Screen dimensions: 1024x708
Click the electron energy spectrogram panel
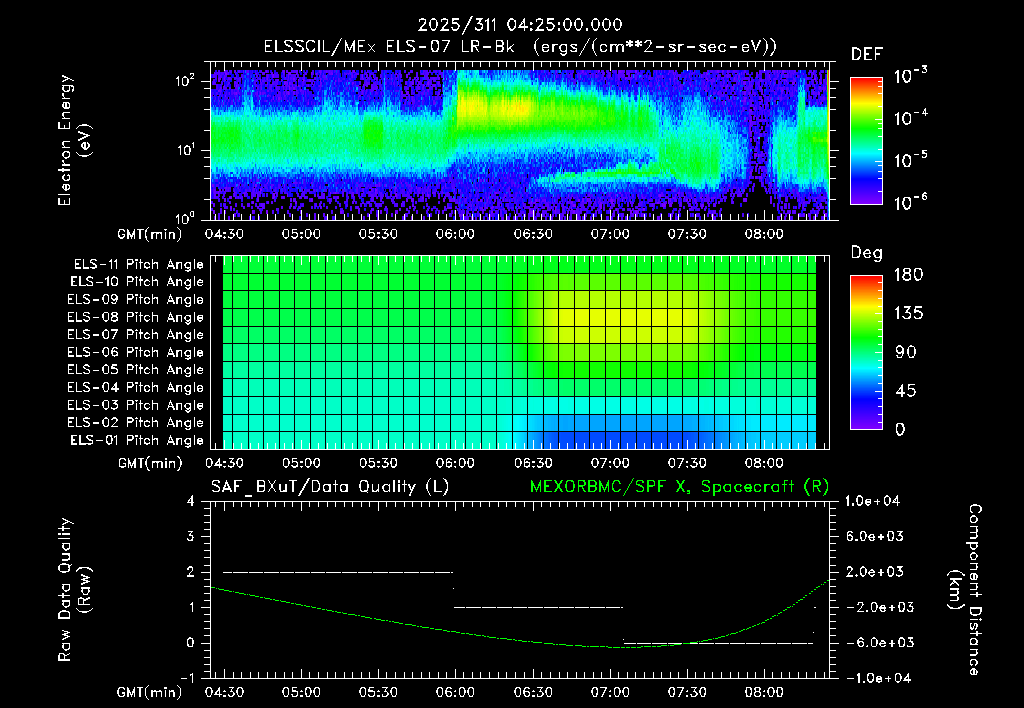pos(520,141)
